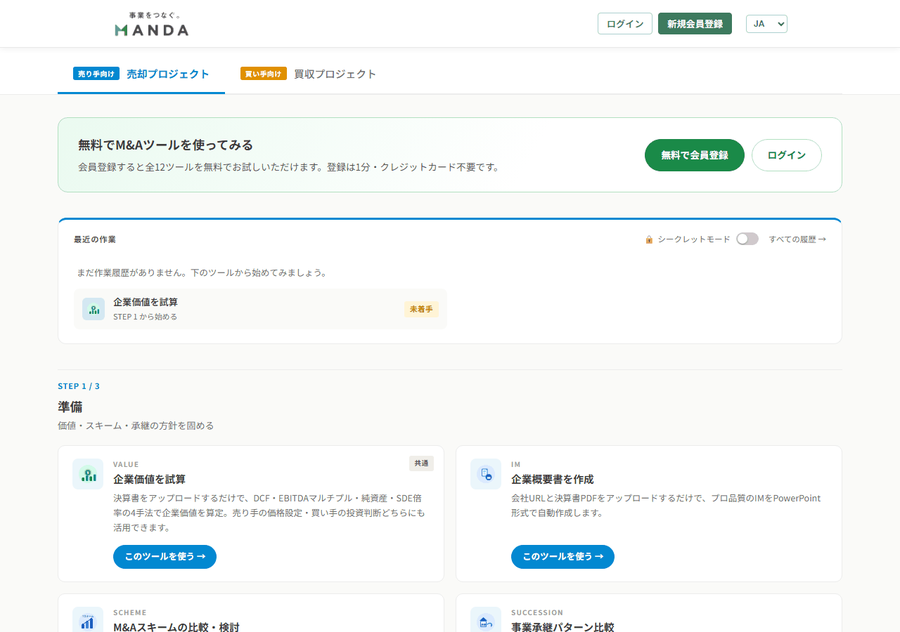Viewport: 900px width, 632px height.
Task: Click the 未着手 status badge
Action: [421, 309]
